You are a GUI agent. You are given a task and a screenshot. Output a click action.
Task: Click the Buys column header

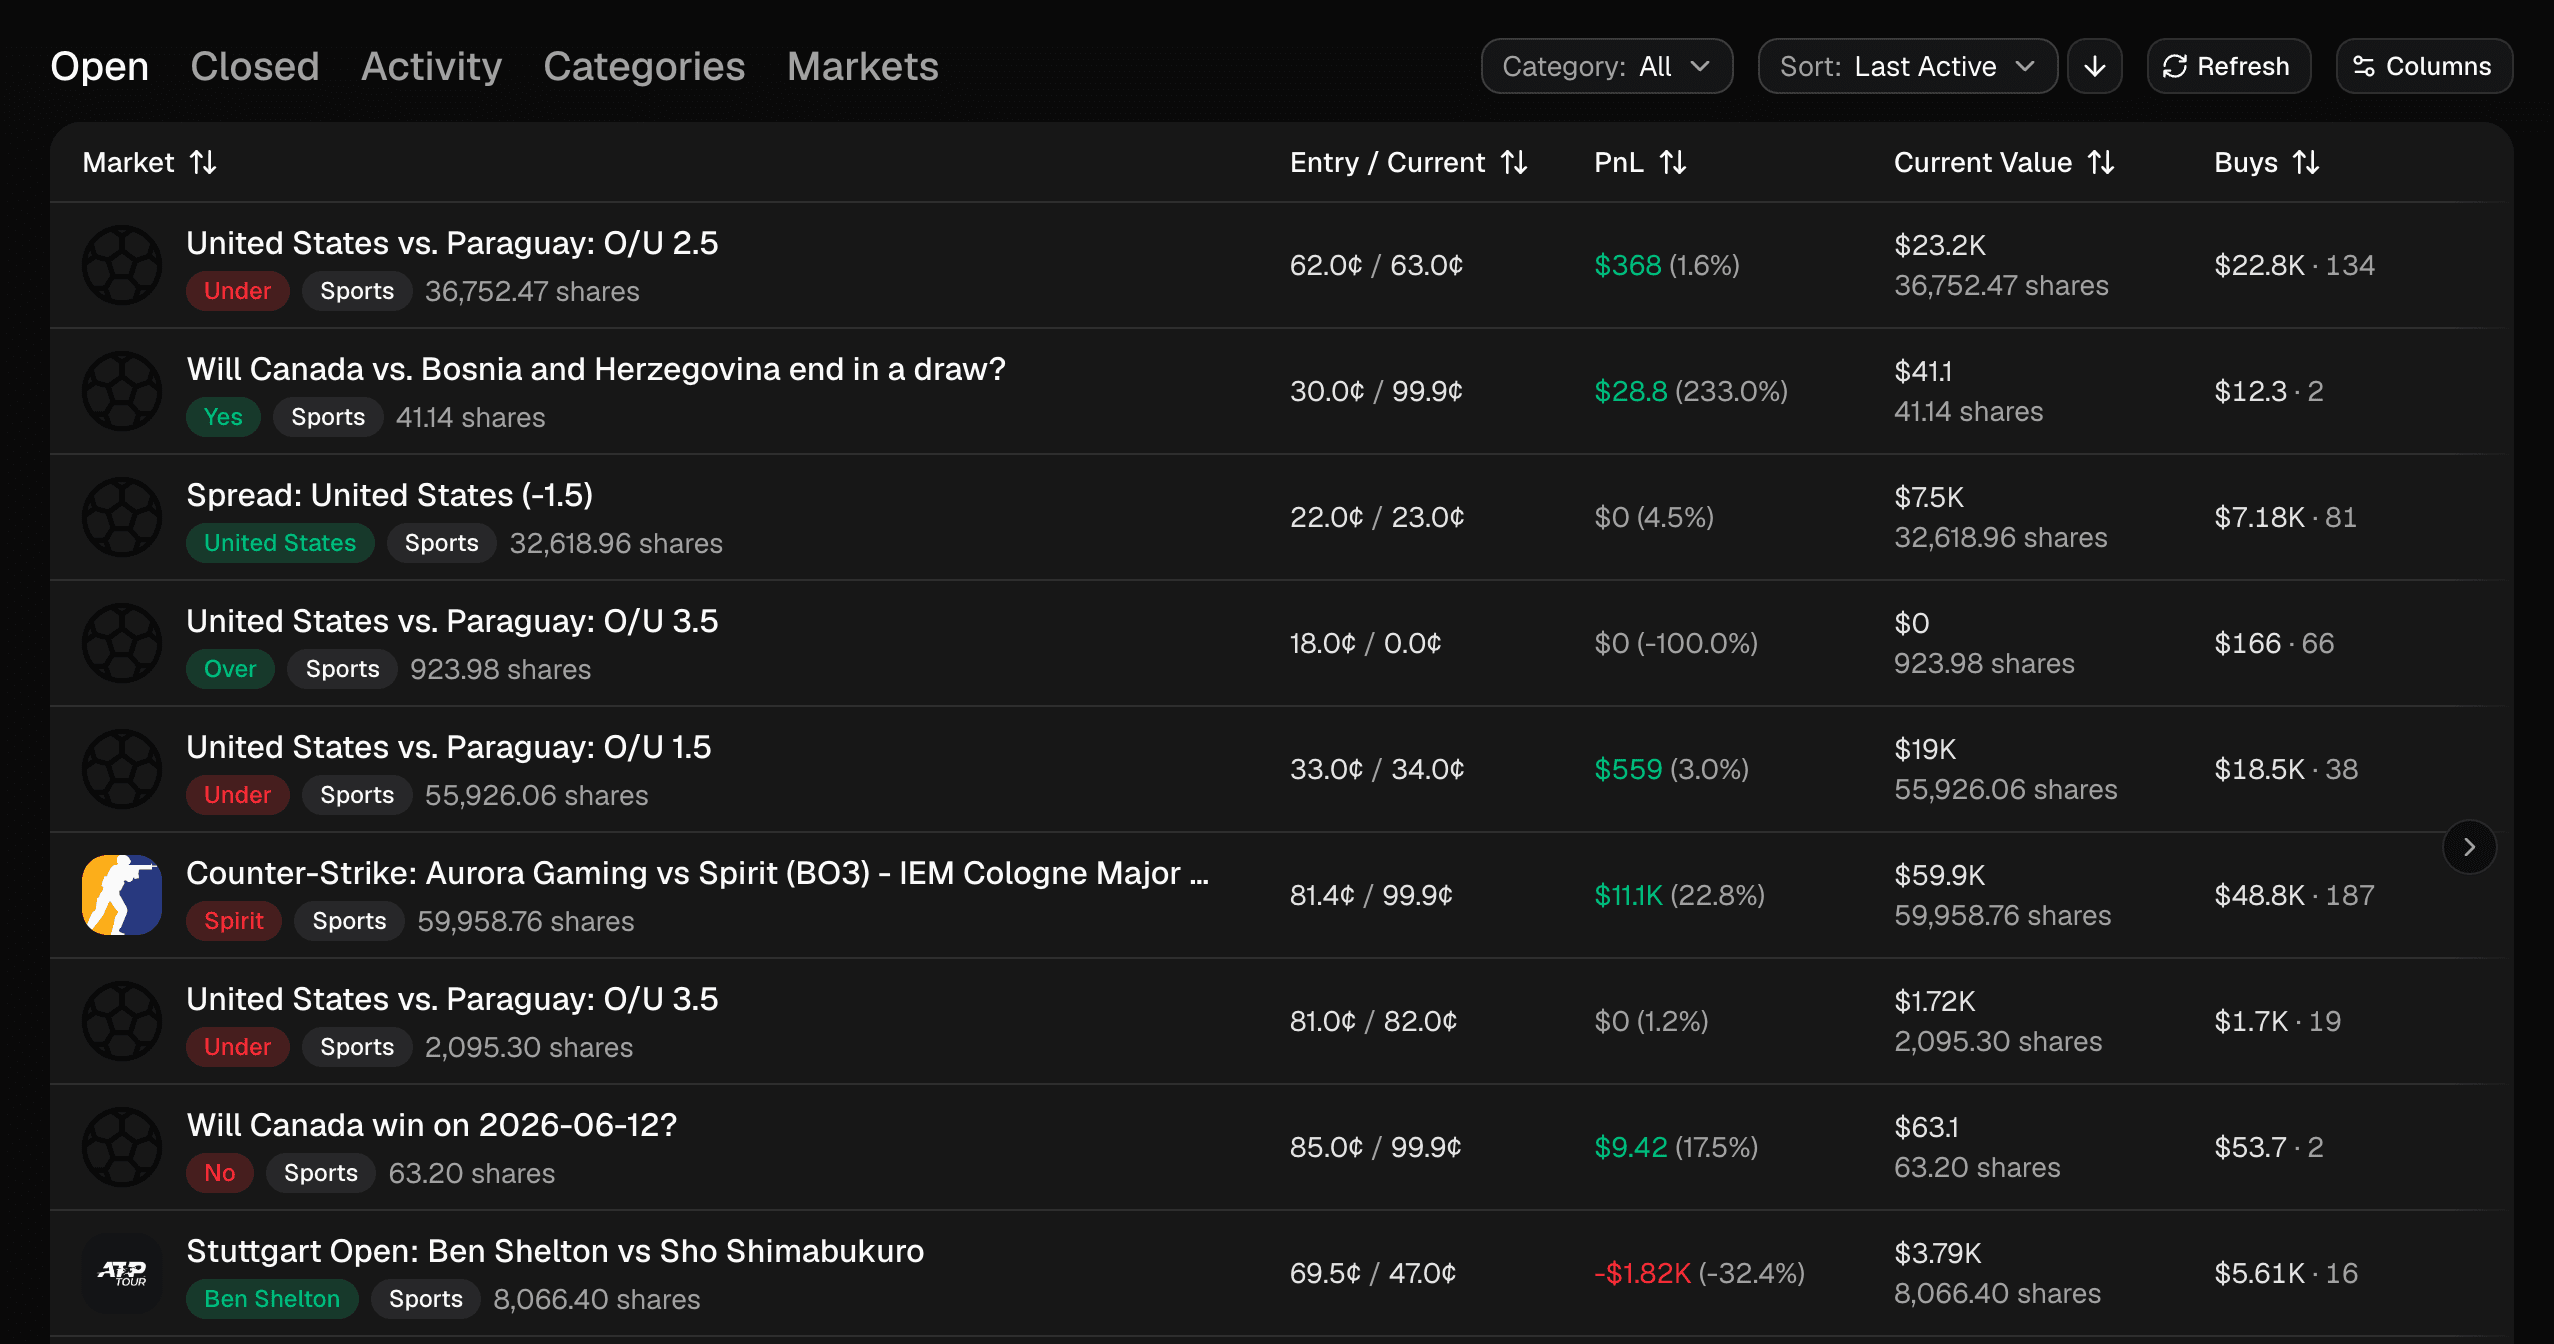[2267, 162]
